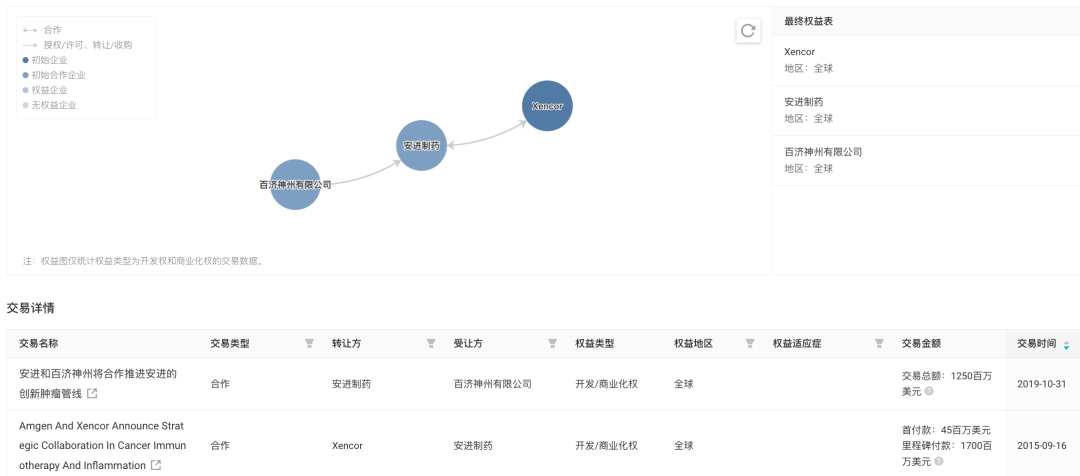Open filter icon for 权益适应症 column
1080x476 pixels.
click(x=879, y=343)
